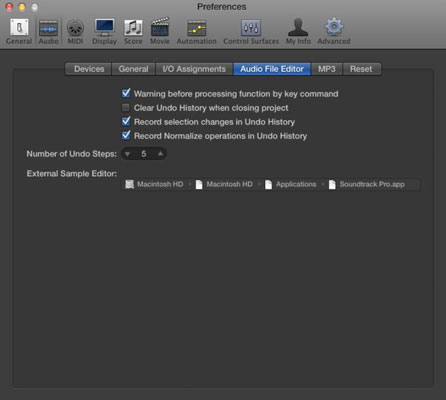Click the undo steps value 5
The image size is (446, 400).
[x=144, y=154]
